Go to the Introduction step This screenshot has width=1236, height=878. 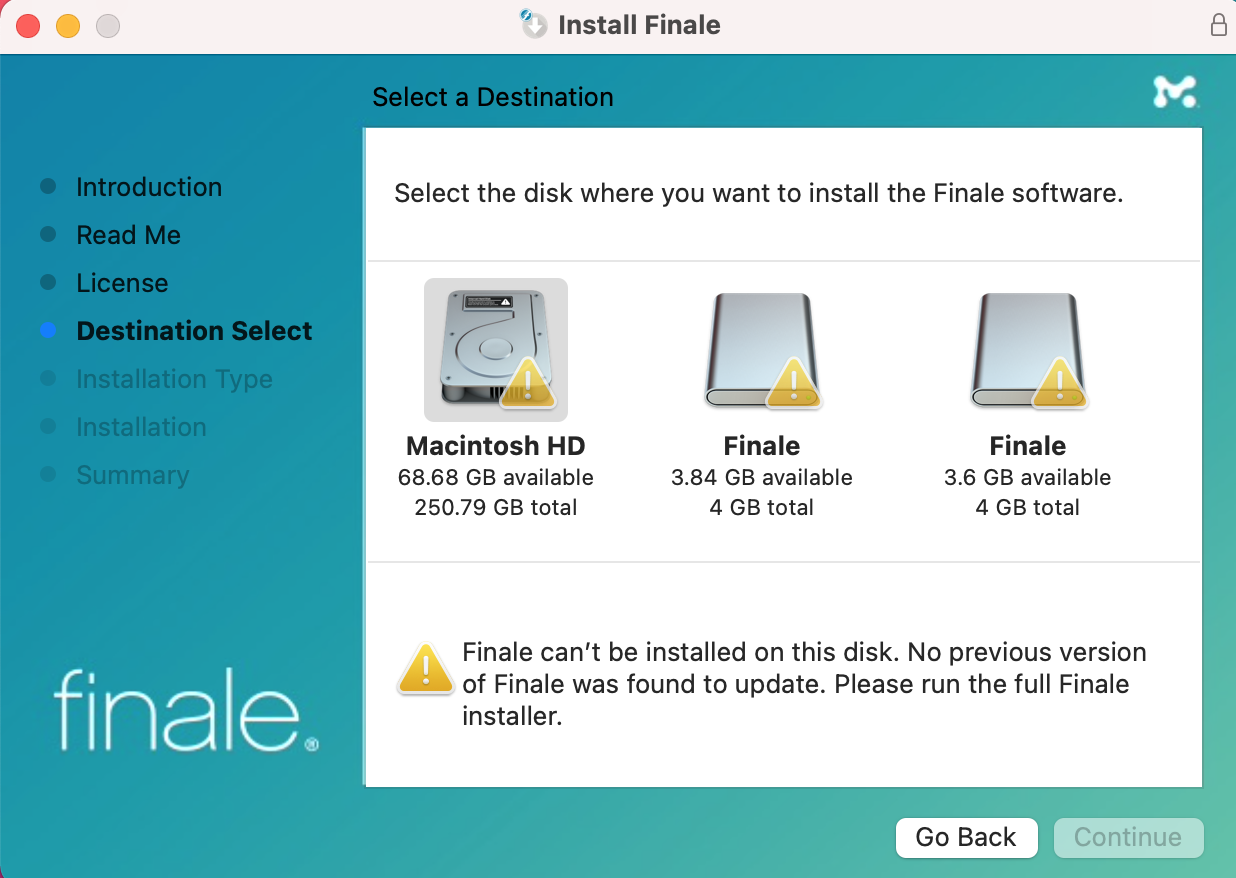tap(149, 187)
